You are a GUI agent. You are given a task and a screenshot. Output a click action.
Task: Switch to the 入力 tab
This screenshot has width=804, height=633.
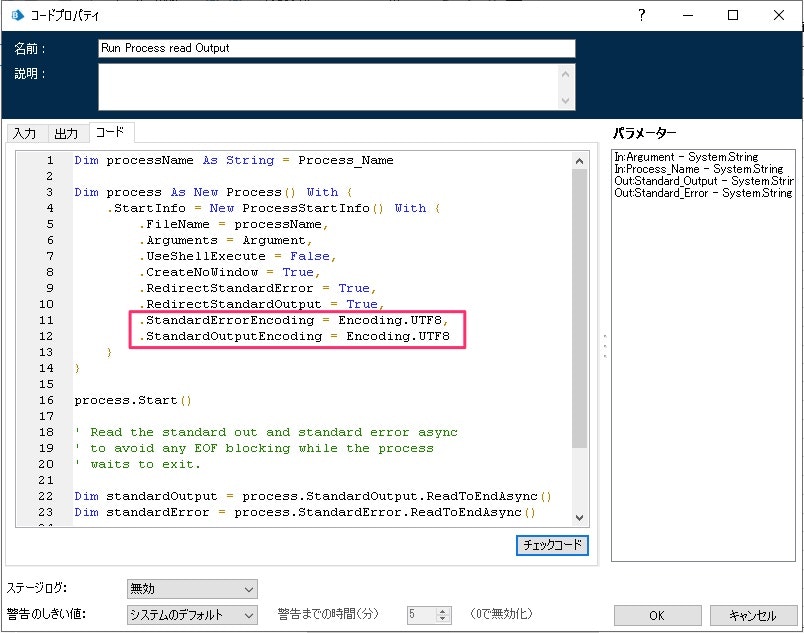[24, 133]
